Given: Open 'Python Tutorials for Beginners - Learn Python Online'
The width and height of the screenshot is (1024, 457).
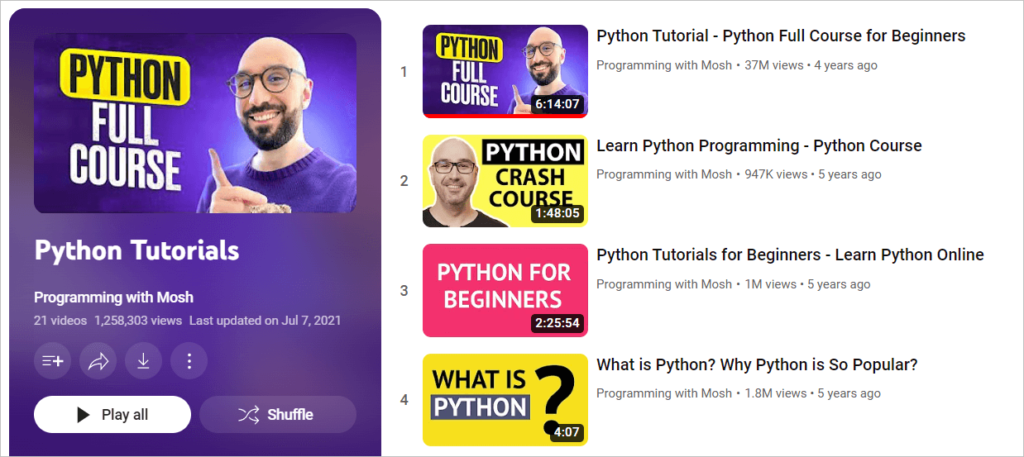Looking at the screenshot, I should point(789,255).
